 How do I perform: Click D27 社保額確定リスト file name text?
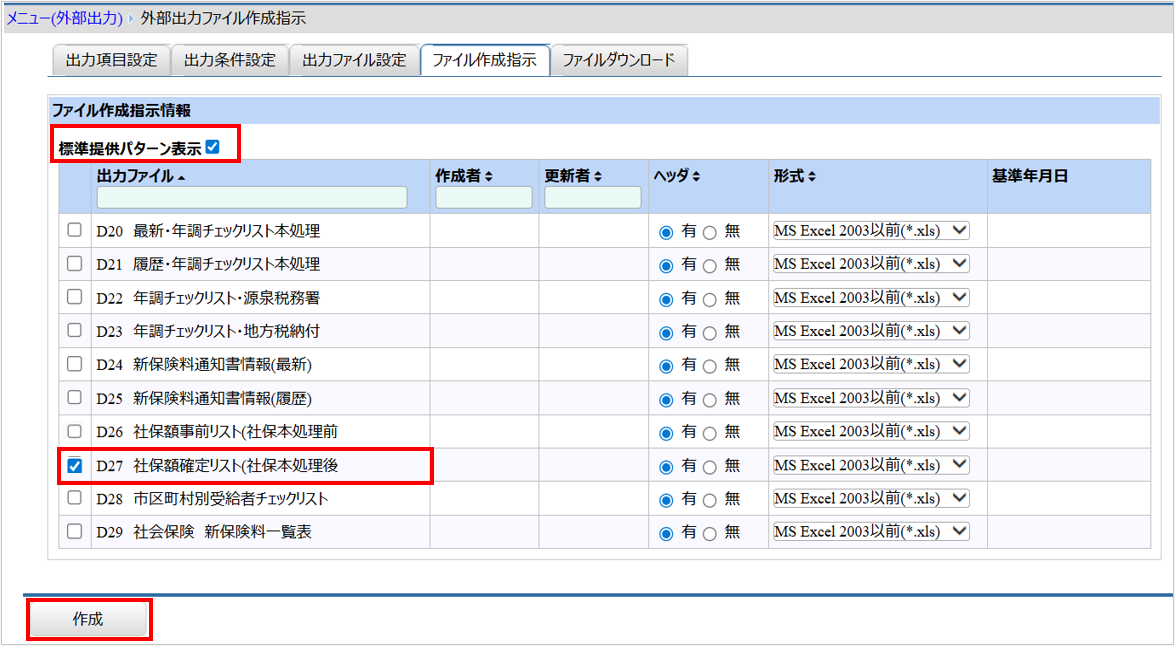pos(217,466)
